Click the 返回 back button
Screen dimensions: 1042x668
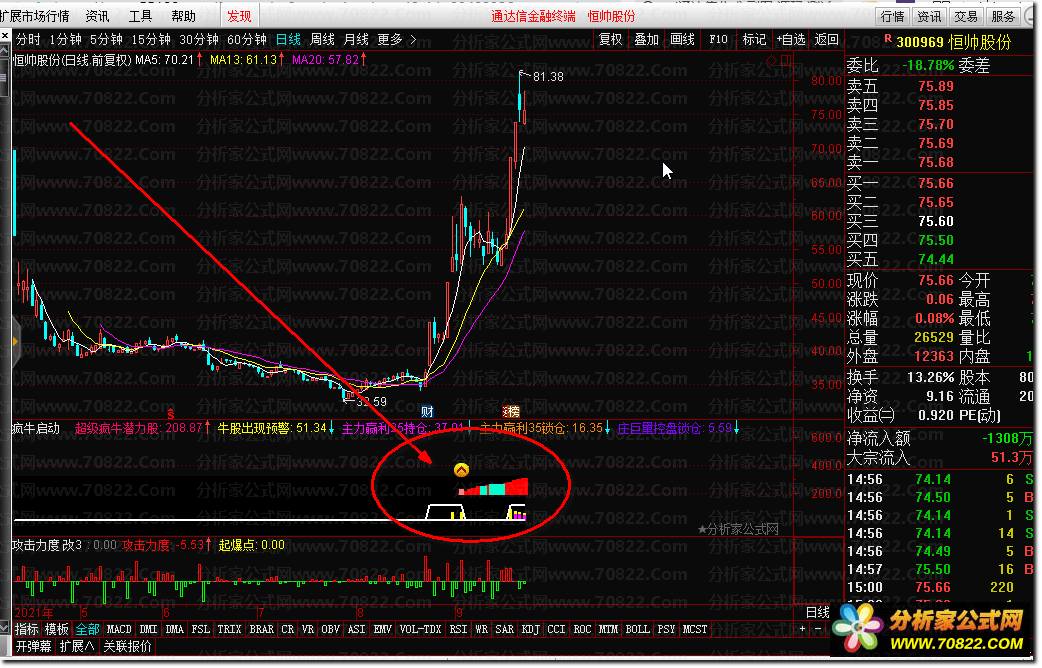pyautogui.click(x=827, y=39)
